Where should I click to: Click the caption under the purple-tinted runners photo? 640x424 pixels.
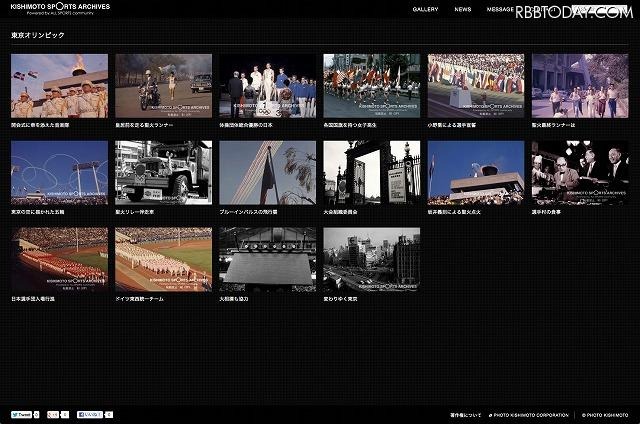point(553,125)
